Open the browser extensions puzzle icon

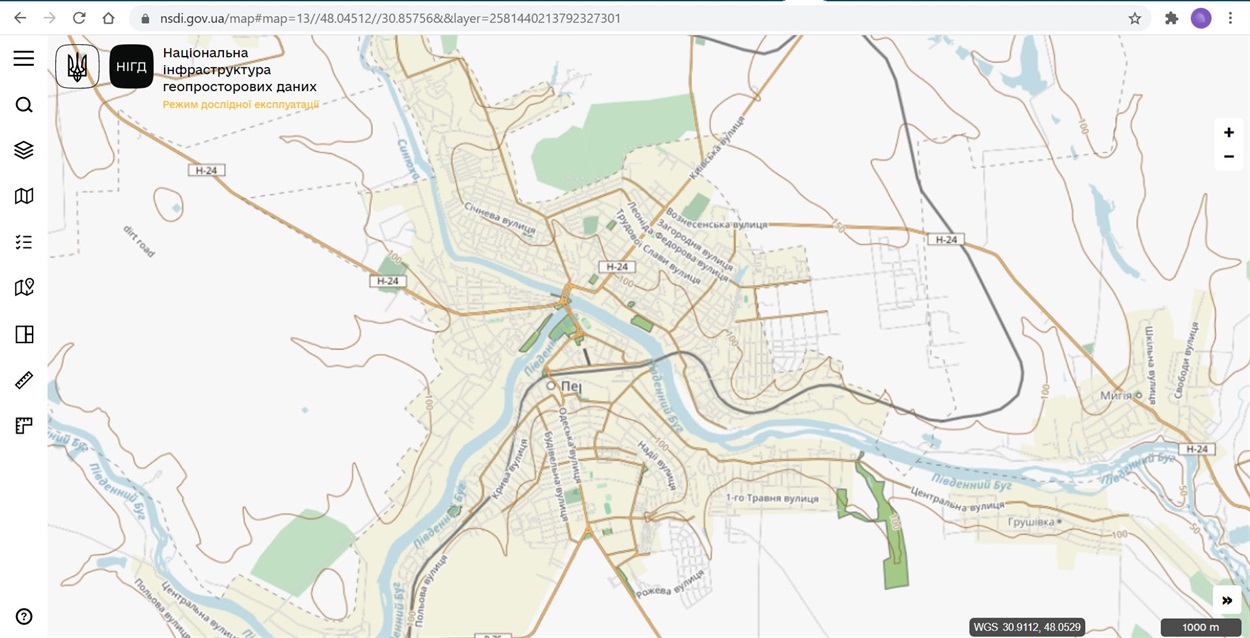(1172, 18)
